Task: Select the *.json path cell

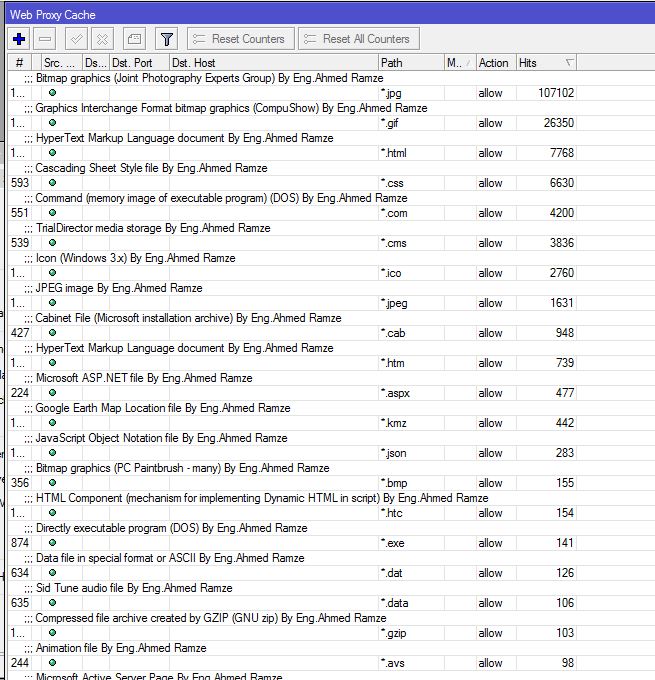Action: tap(411, 453)
